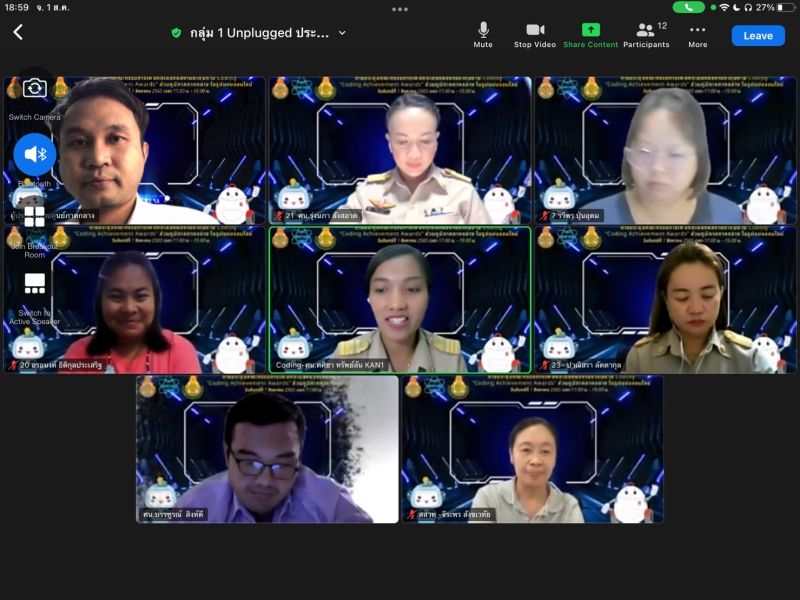This screenshot has height=600, width=800.
Task: Tap the Wi-Fi status icon
Action: 724,8
